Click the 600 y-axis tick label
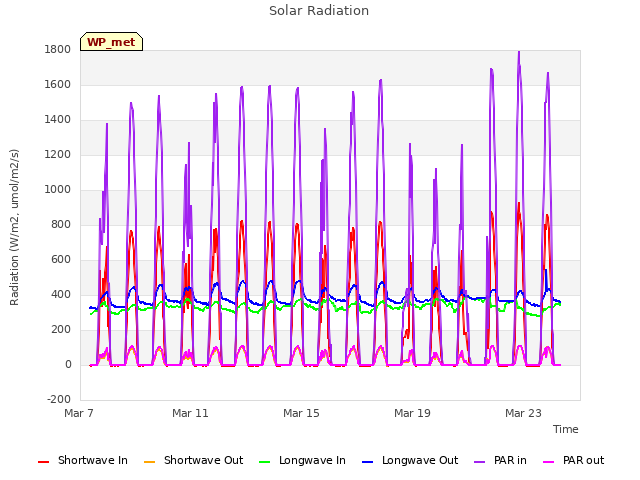The width and height of the screenshot is (640, 480). [x=61, y=260]
